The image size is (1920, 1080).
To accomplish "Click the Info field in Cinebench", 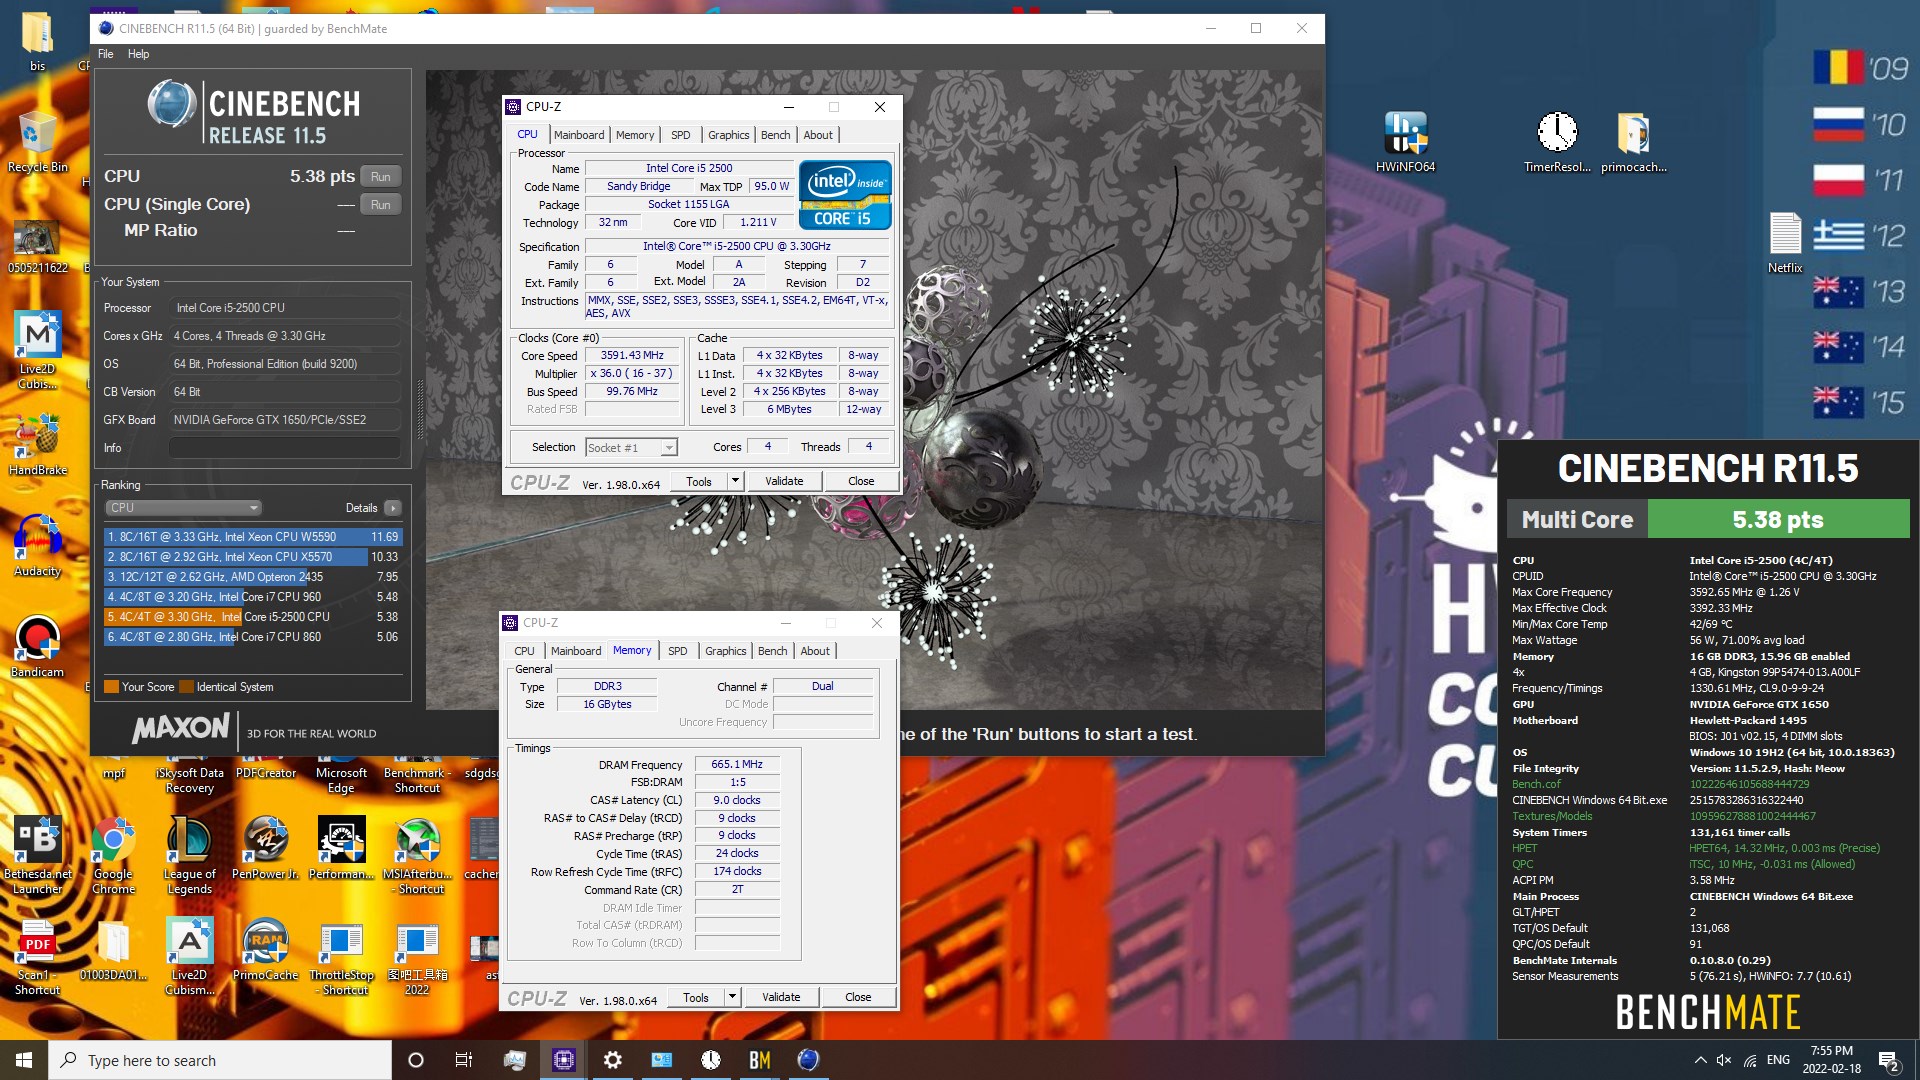I will [284, 448].
